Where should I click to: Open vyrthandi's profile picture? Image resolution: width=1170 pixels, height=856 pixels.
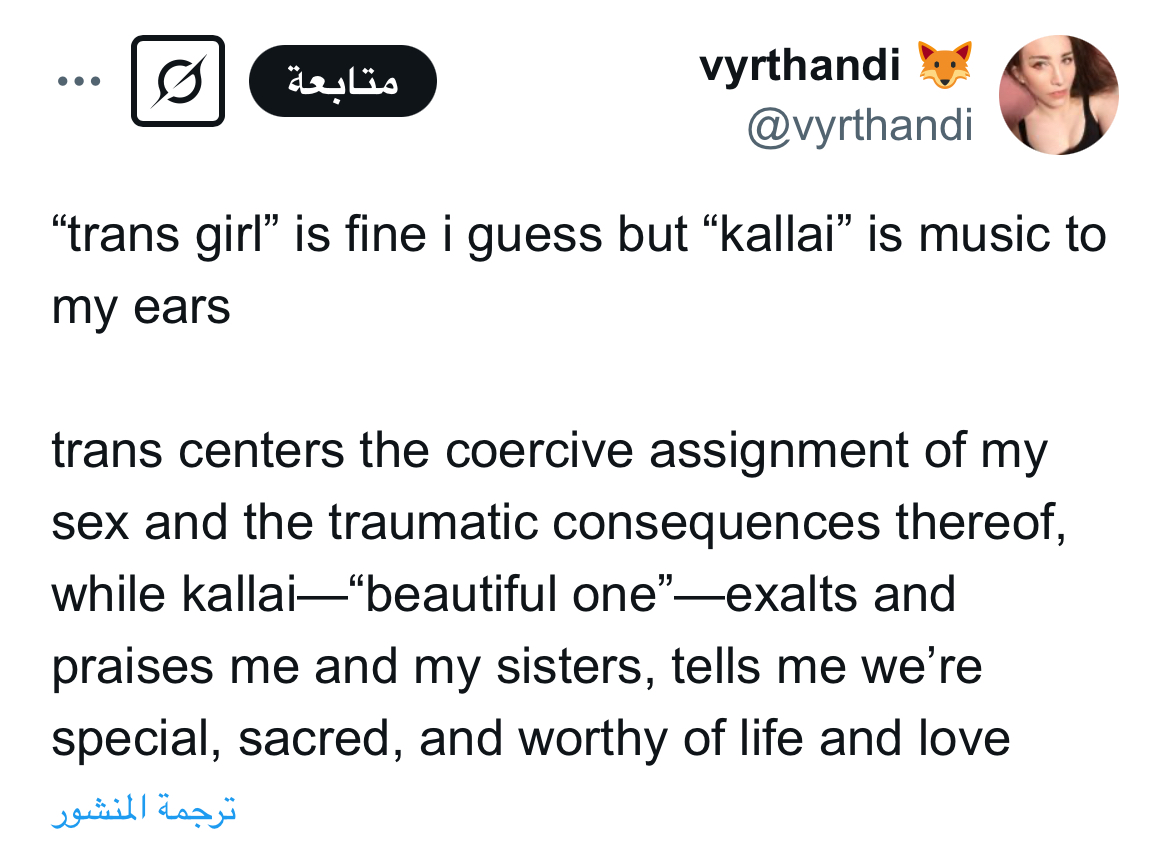click(x=1059, y=95)
